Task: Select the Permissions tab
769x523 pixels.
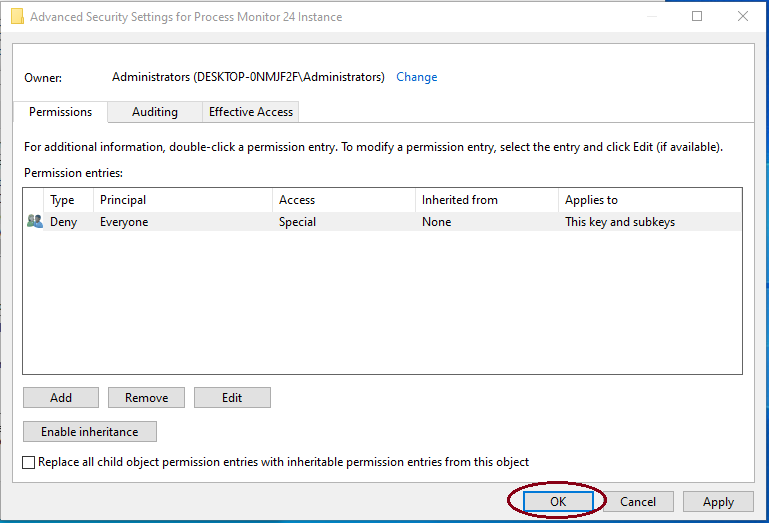Action: point(60,112)
